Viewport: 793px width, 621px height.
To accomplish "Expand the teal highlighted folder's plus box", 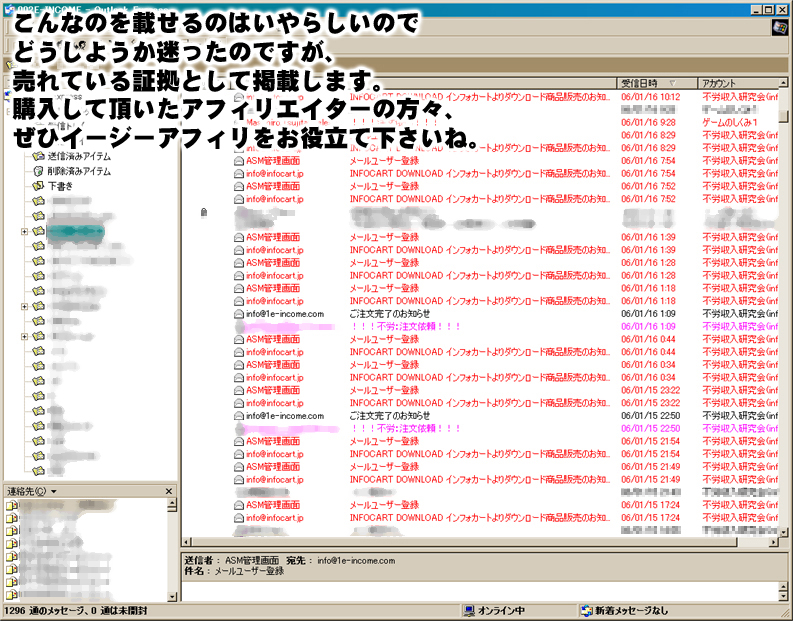I will 24,232.
